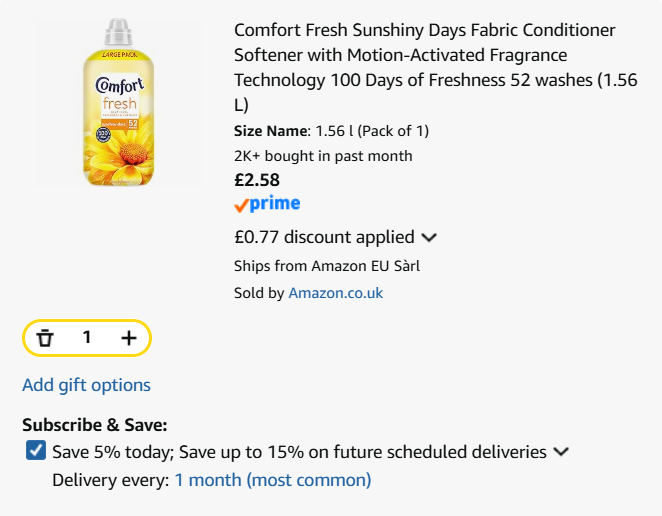Open the '1 month (most common)' delivery frequency
The height and width of the screenshot is (516, 662).
(x=273, y=480)
